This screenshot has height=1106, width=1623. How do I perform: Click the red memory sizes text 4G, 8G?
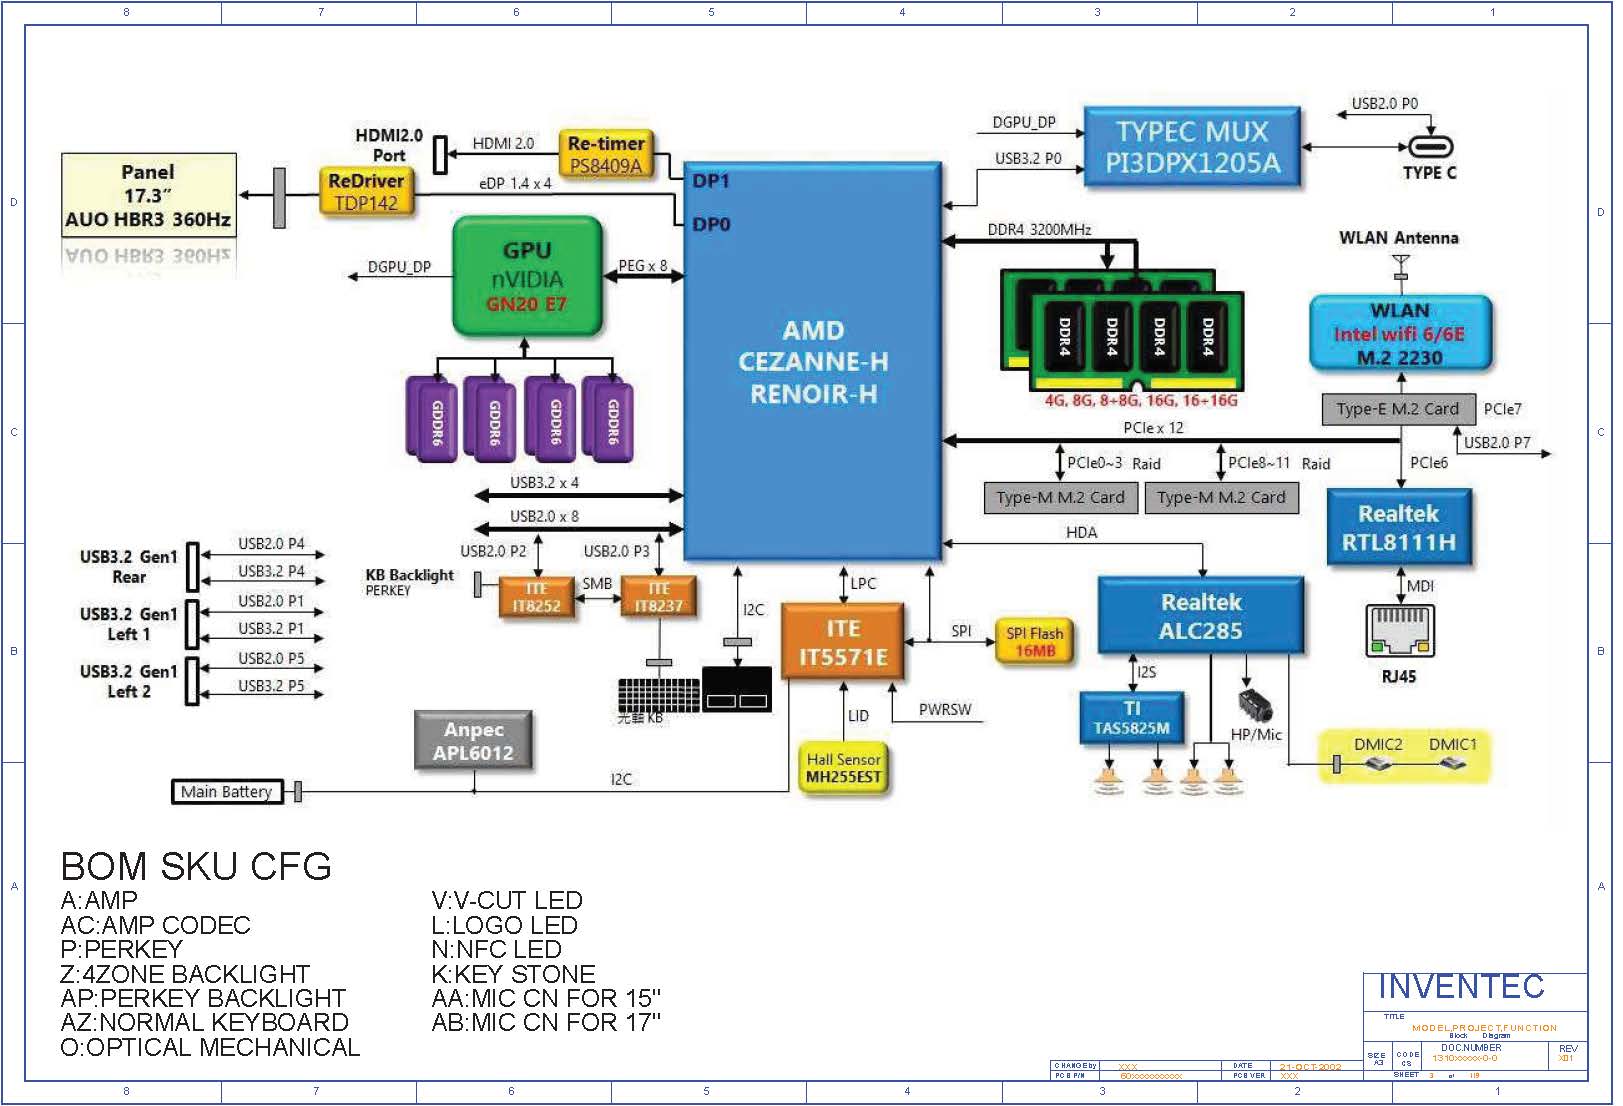pos(1141,400)
